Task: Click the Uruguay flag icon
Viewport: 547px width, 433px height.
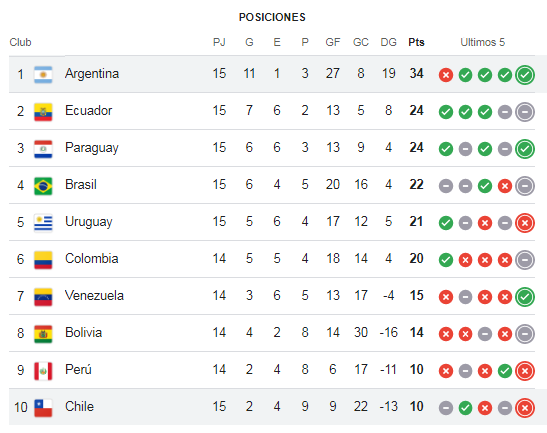Action: click(43, 223)
